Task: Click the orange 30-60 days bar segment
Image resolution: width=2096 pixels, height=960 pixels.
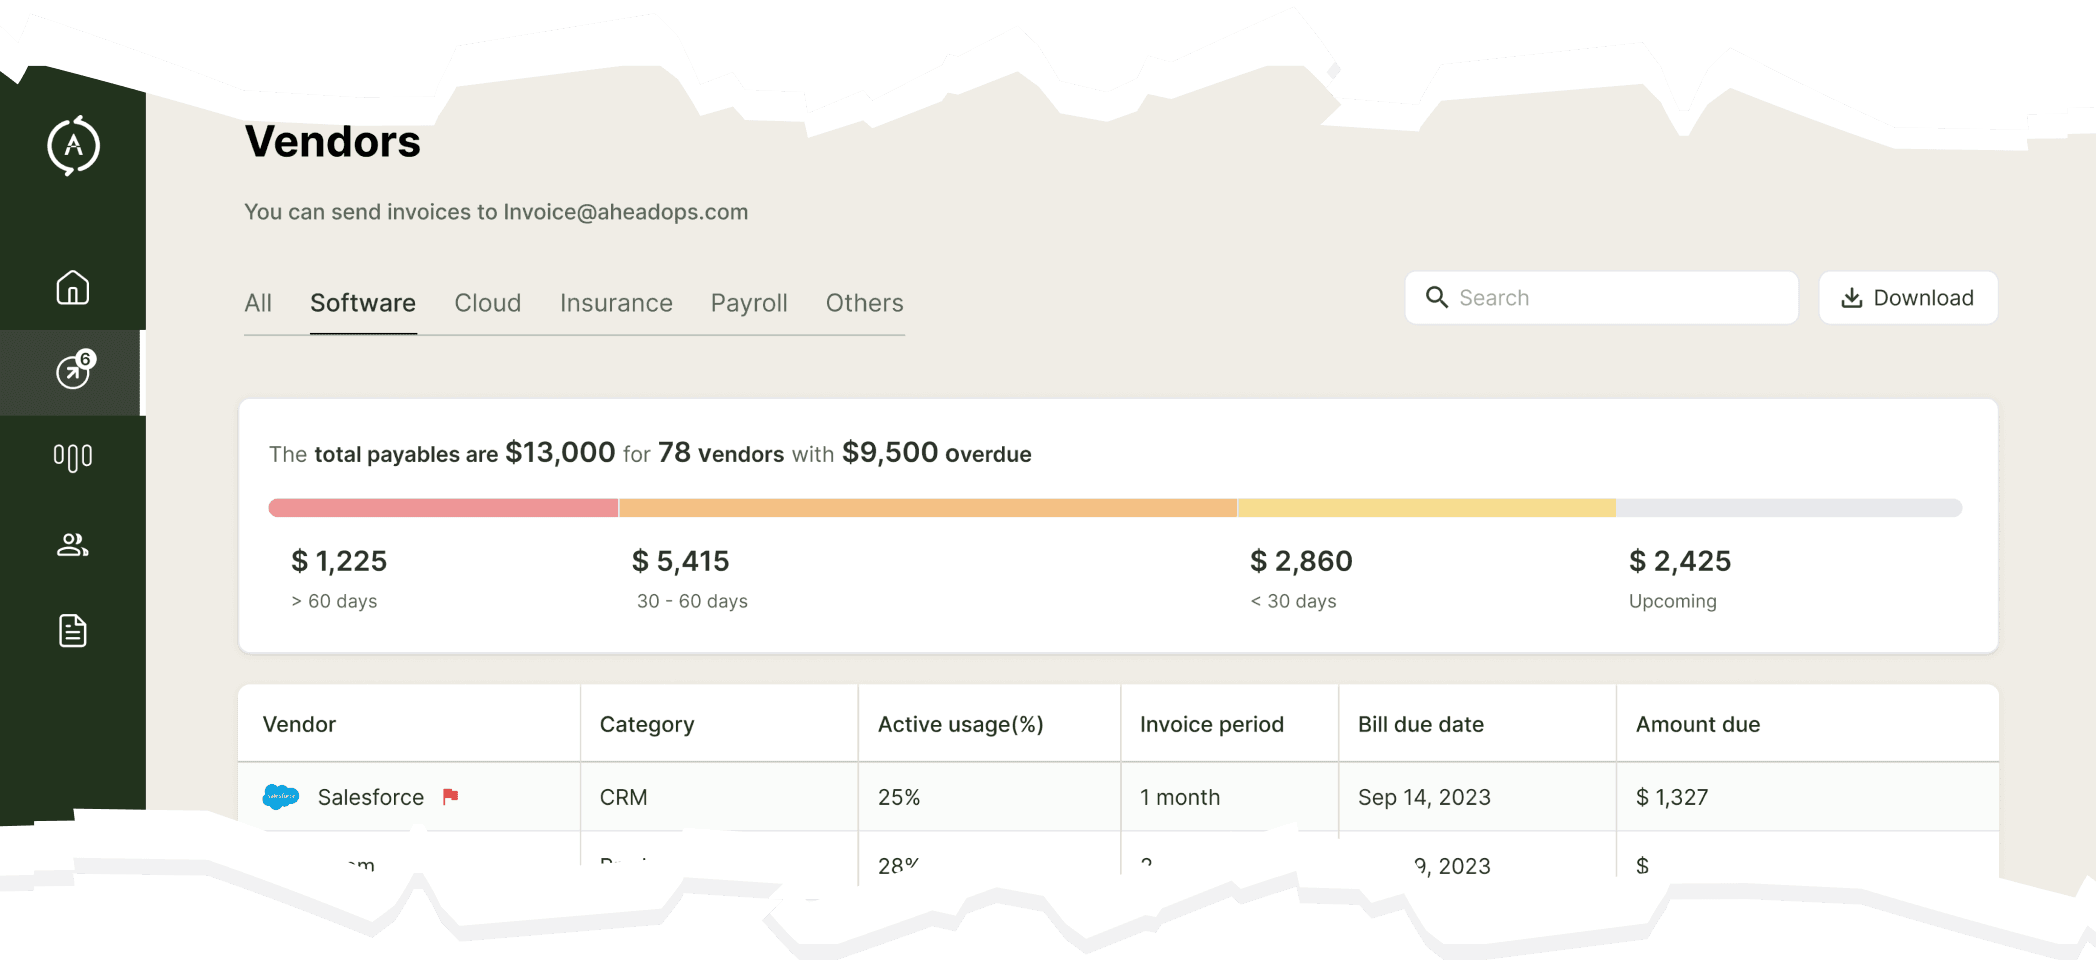Action: pos(928,508)
